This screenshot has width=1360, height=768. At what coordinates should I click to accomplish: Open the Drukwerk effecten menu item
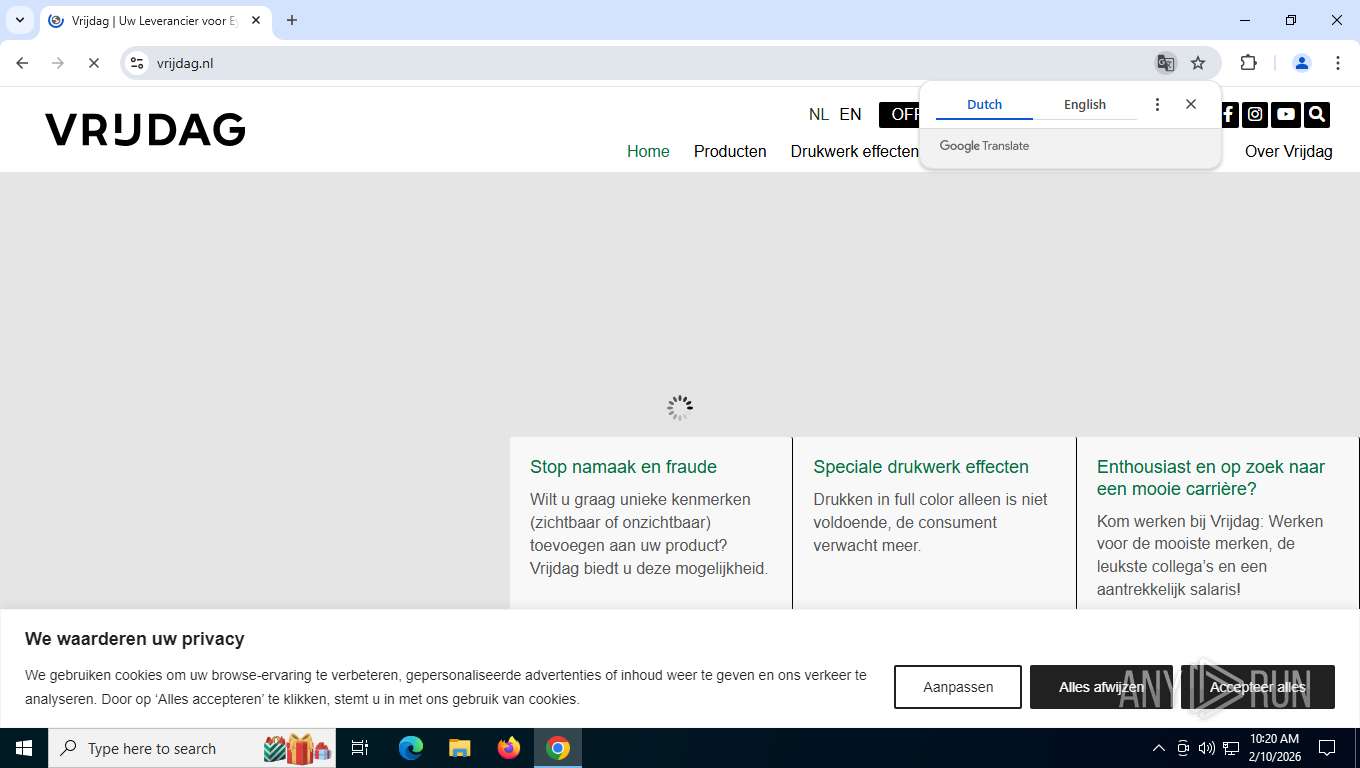click(x=854, y=151)
